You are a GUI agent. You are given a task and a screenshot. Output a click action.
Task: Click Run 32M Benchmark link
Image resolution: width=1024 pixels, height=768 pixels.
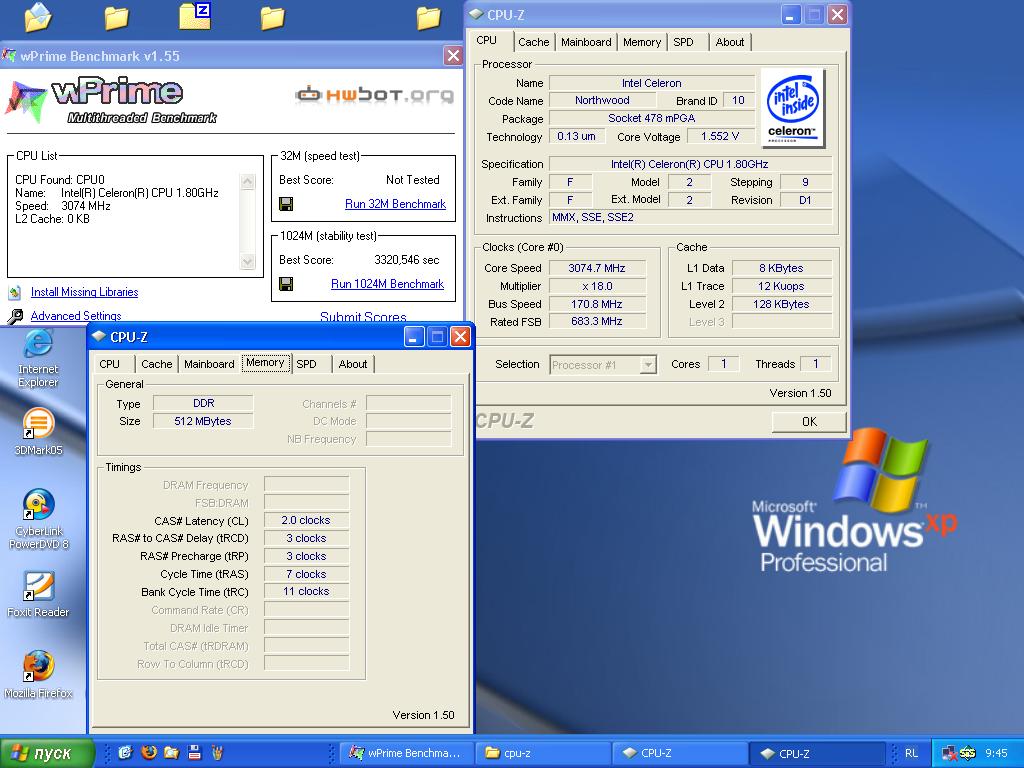tap(395, 204)
